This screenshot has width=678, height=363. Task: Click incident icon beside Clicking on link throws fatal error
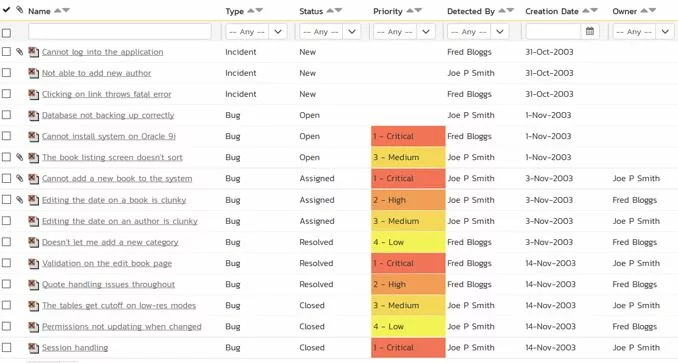tap(34, 94)
